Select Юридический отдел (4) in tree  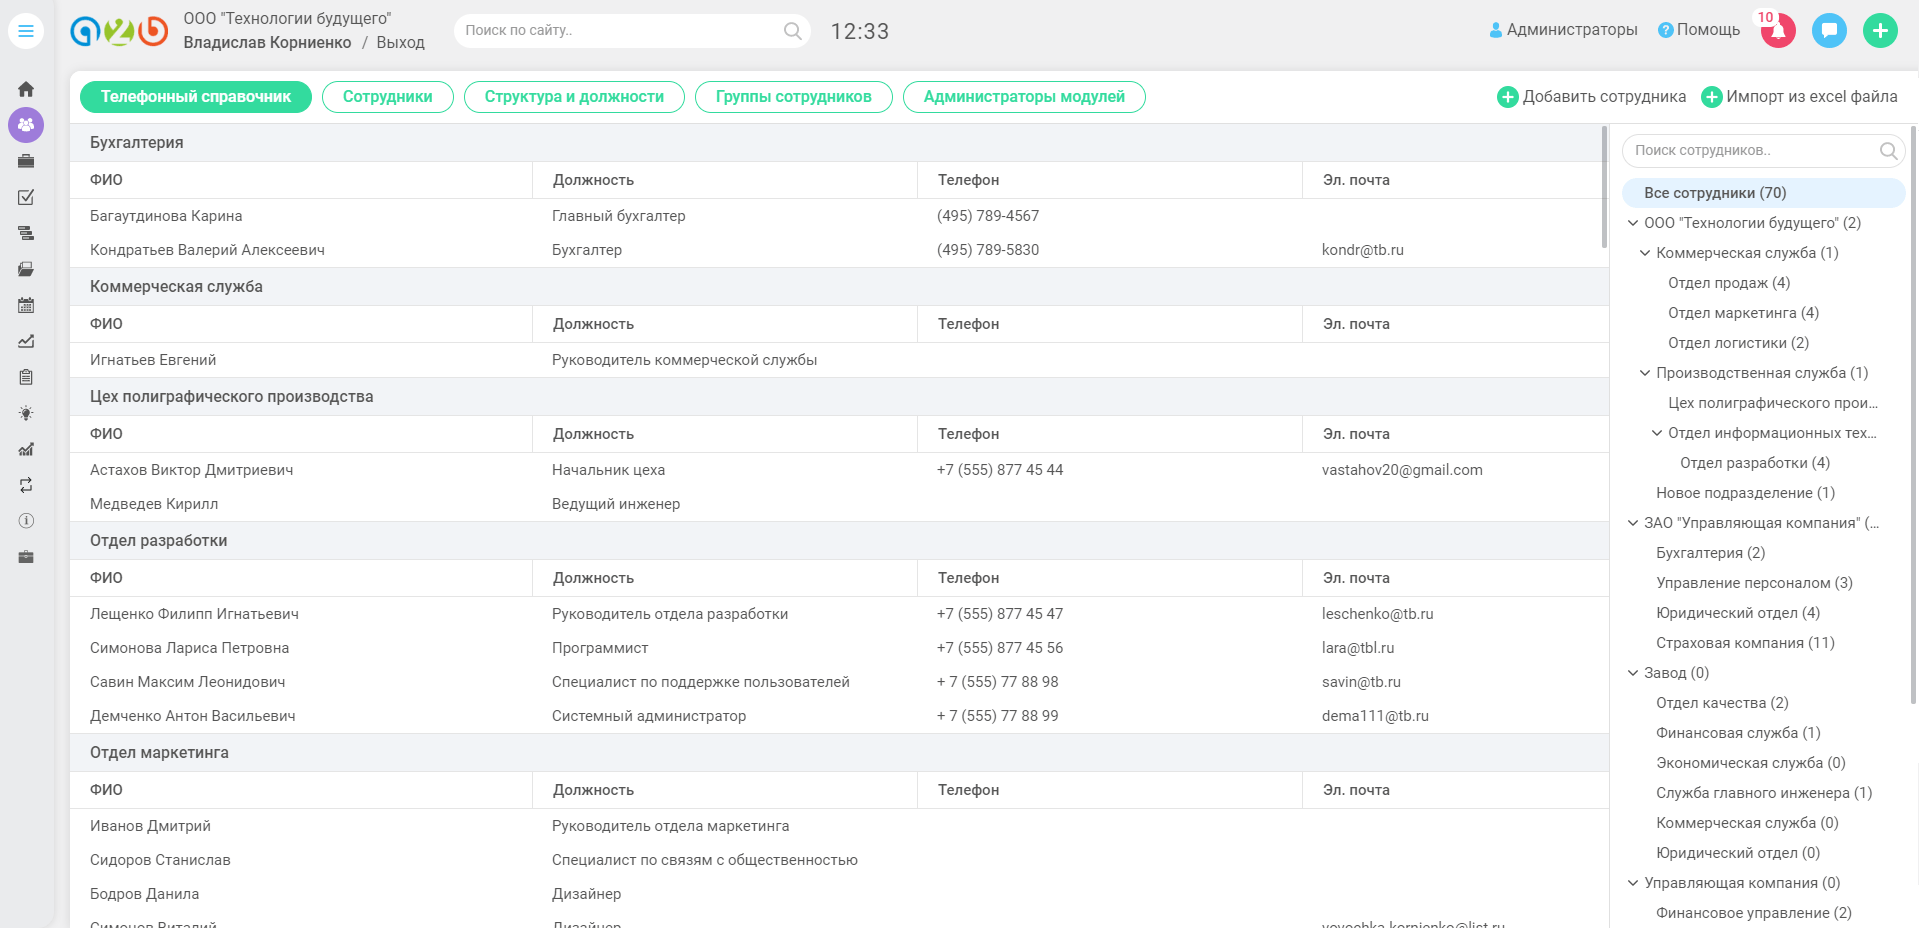tap(1738, 613)
